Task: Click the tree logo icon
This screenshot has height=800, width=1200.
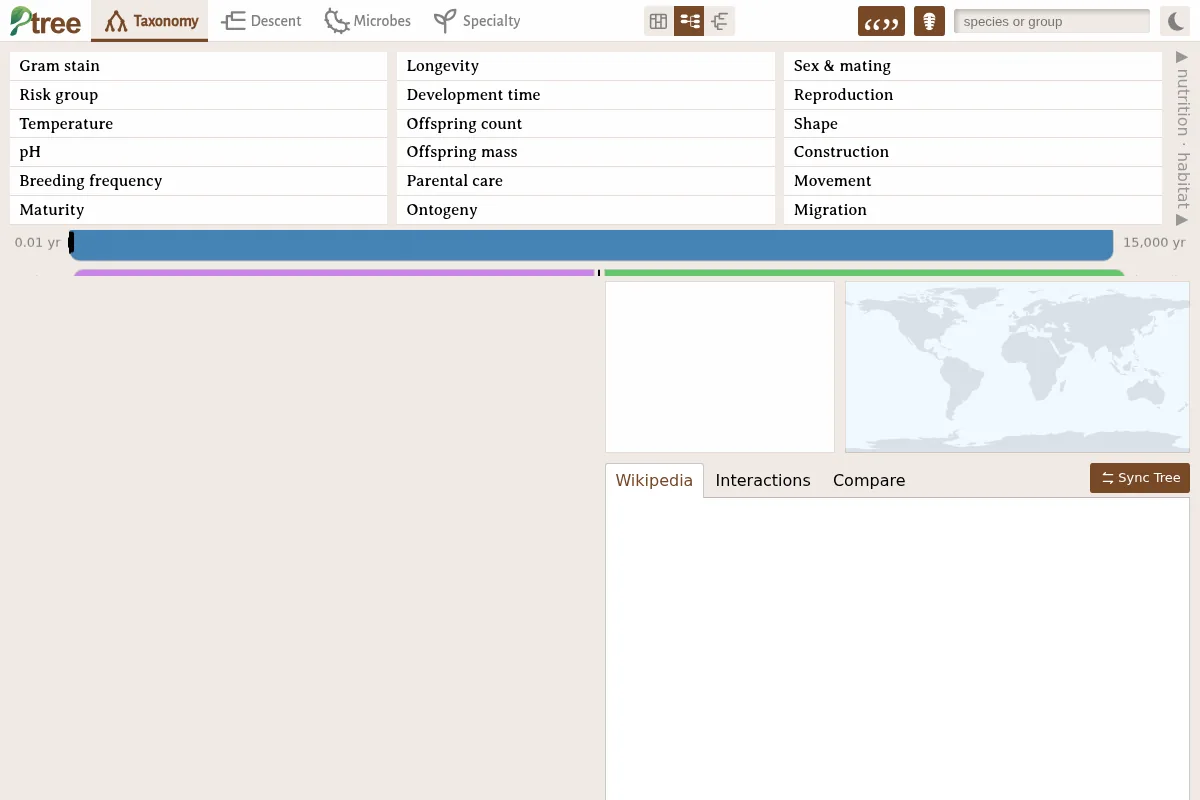Action: pos(45,21)
